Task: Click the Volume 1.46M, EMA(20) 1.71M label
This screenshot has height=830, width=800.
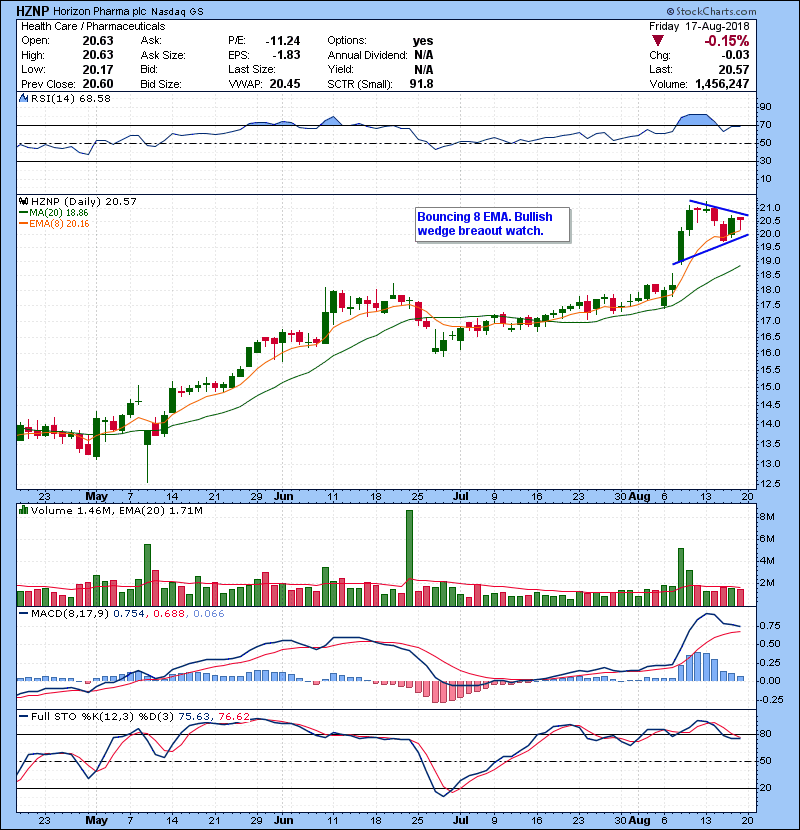Action: point(116,511)
